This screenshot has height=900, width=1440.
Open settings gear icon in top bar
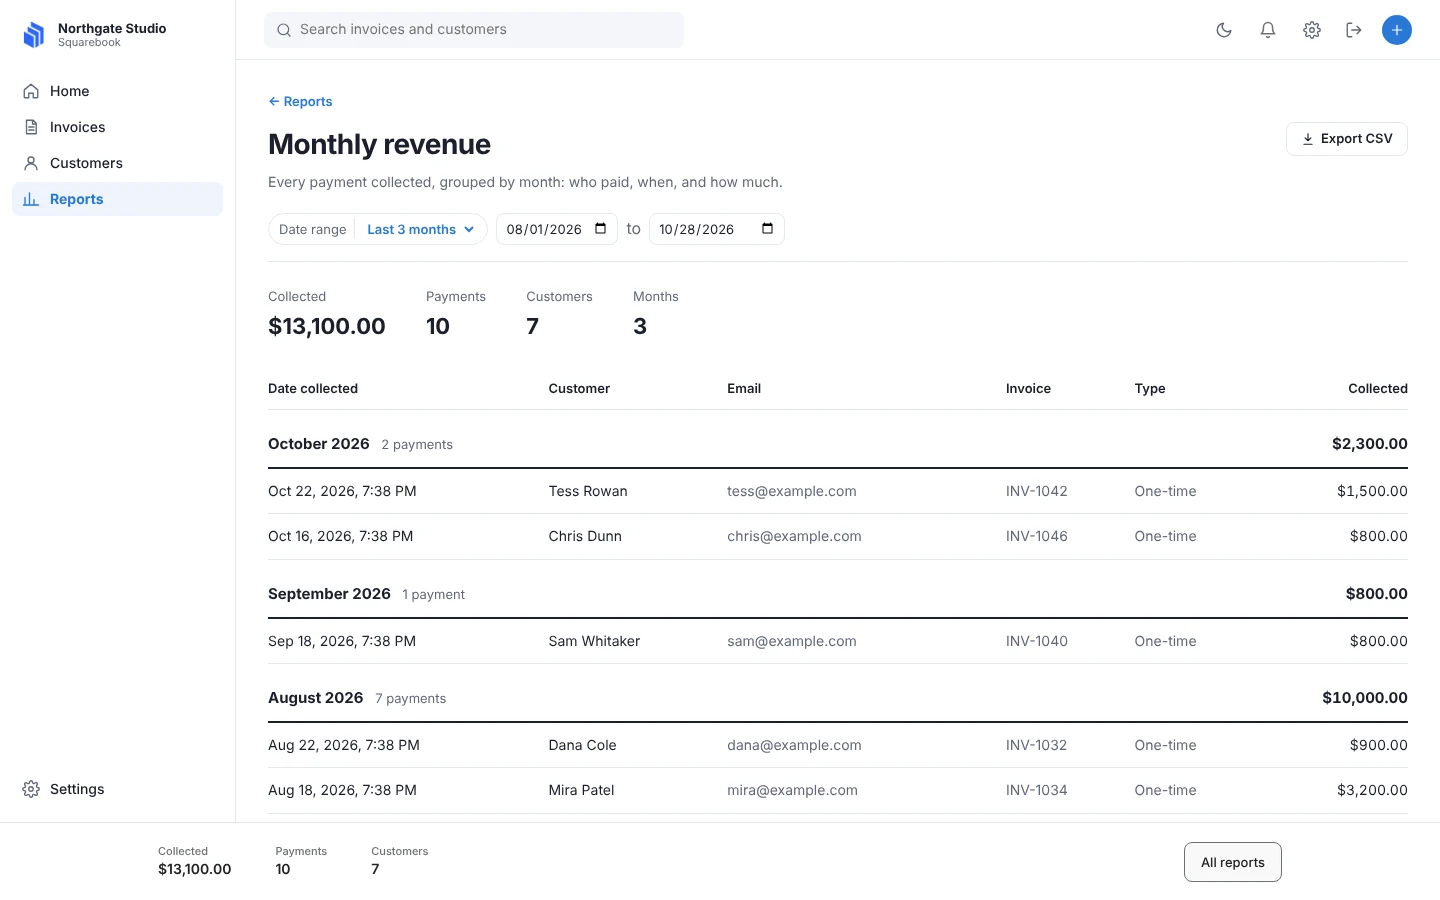(1312, 30)
